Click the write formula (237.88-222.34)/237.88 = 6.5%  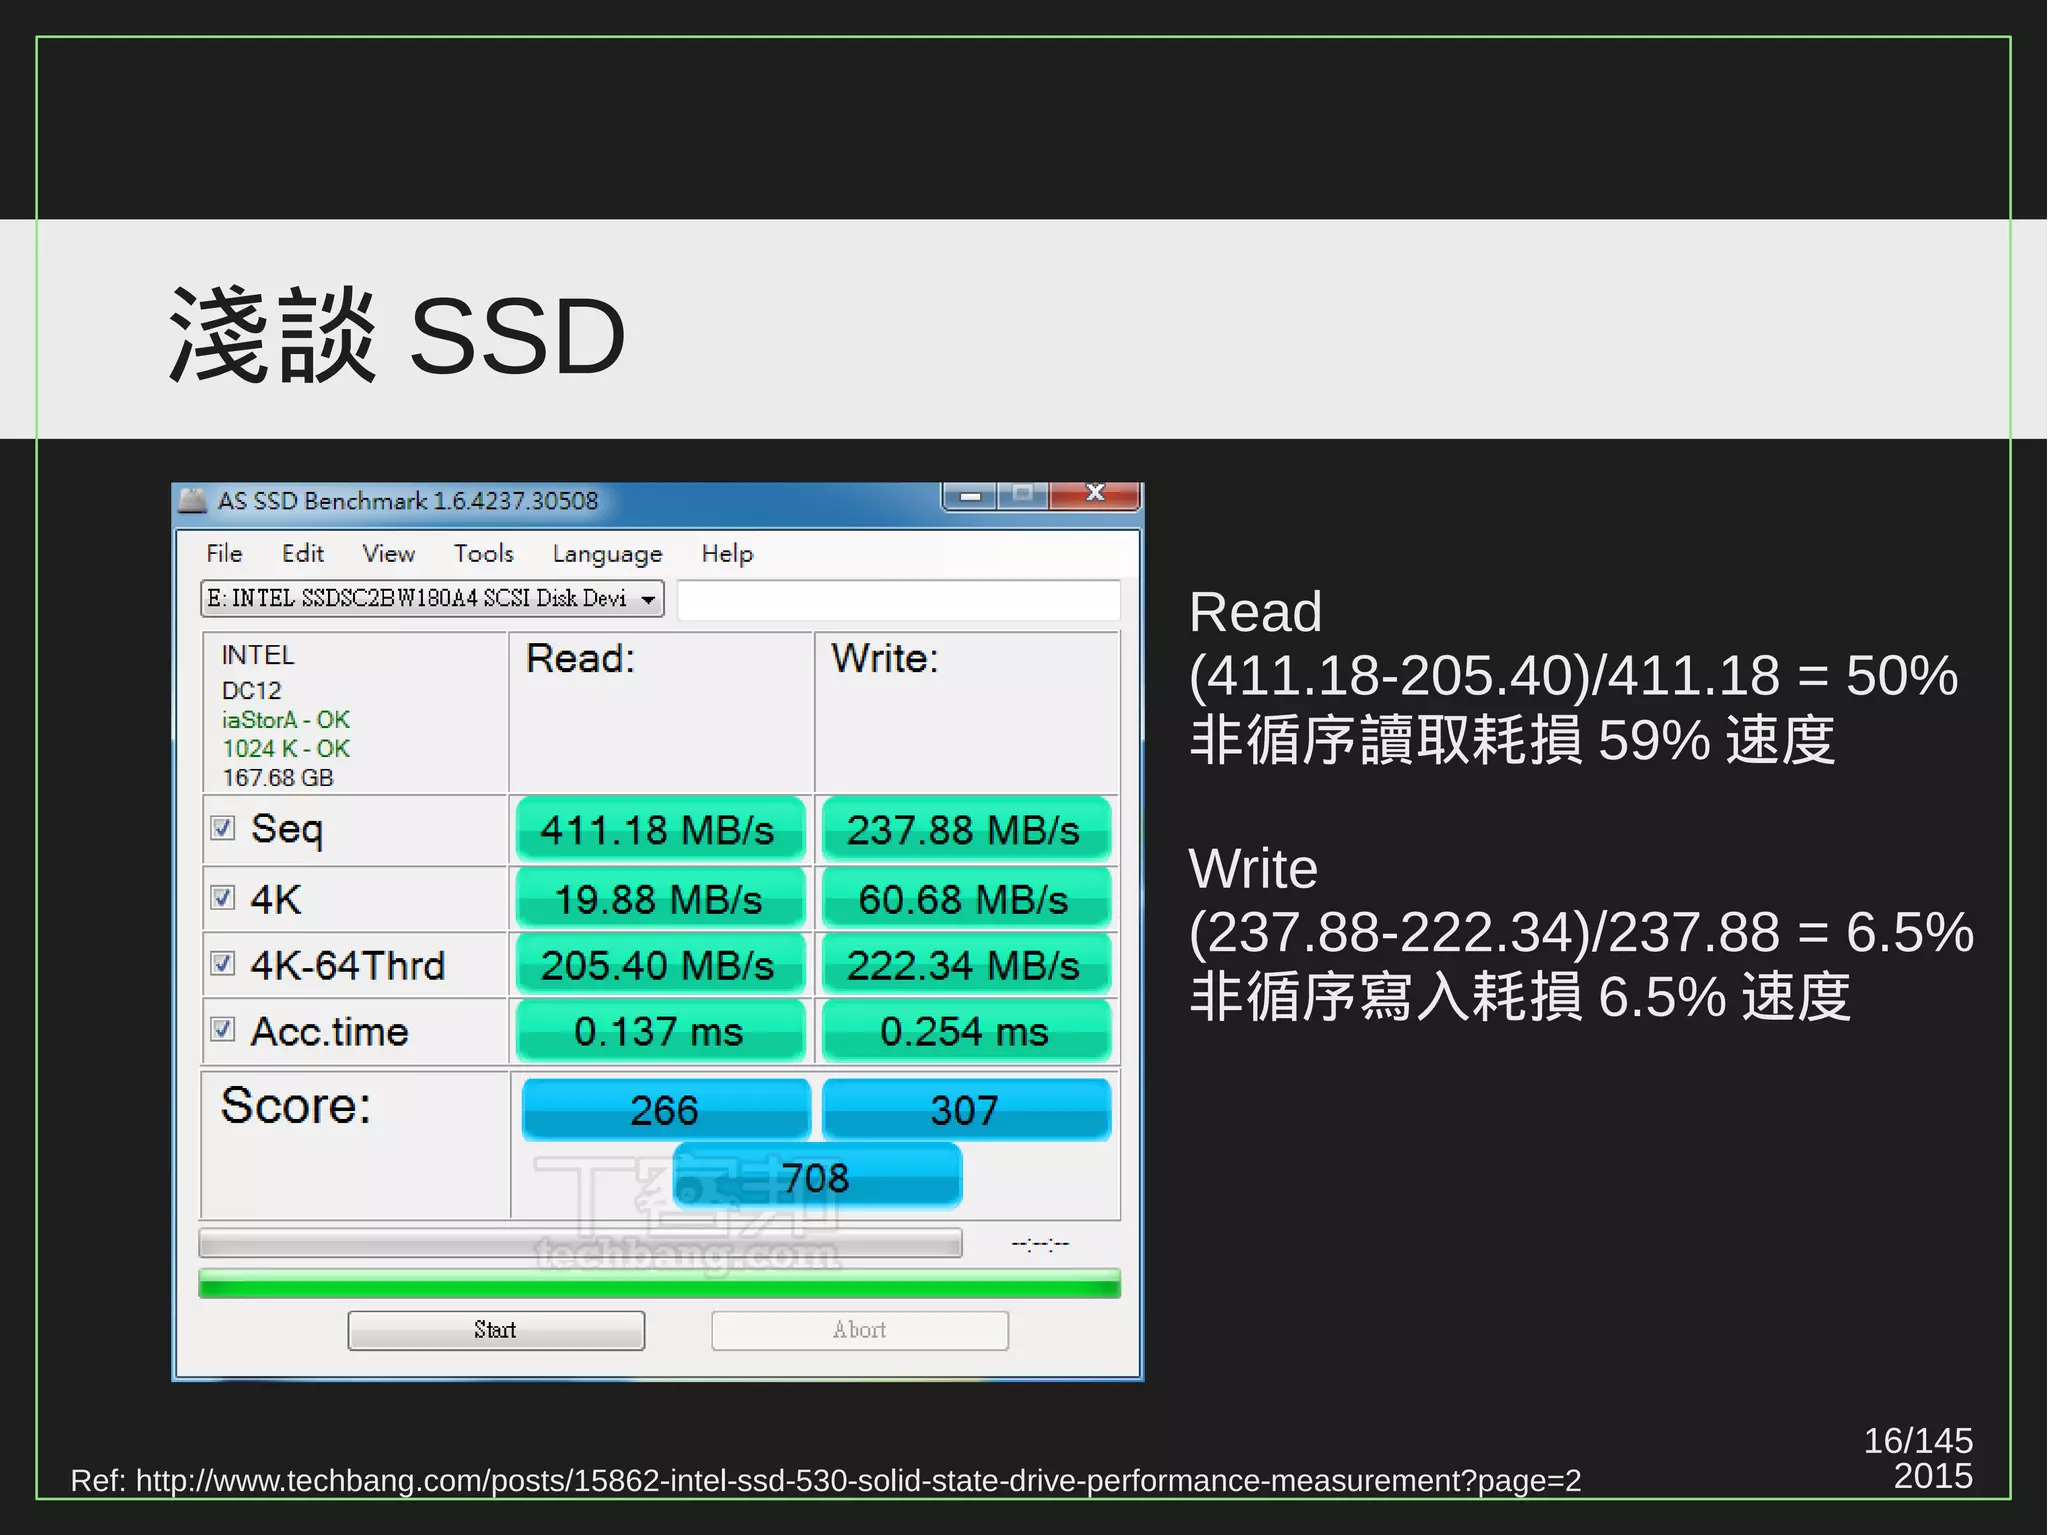[x=1581, y=933]
